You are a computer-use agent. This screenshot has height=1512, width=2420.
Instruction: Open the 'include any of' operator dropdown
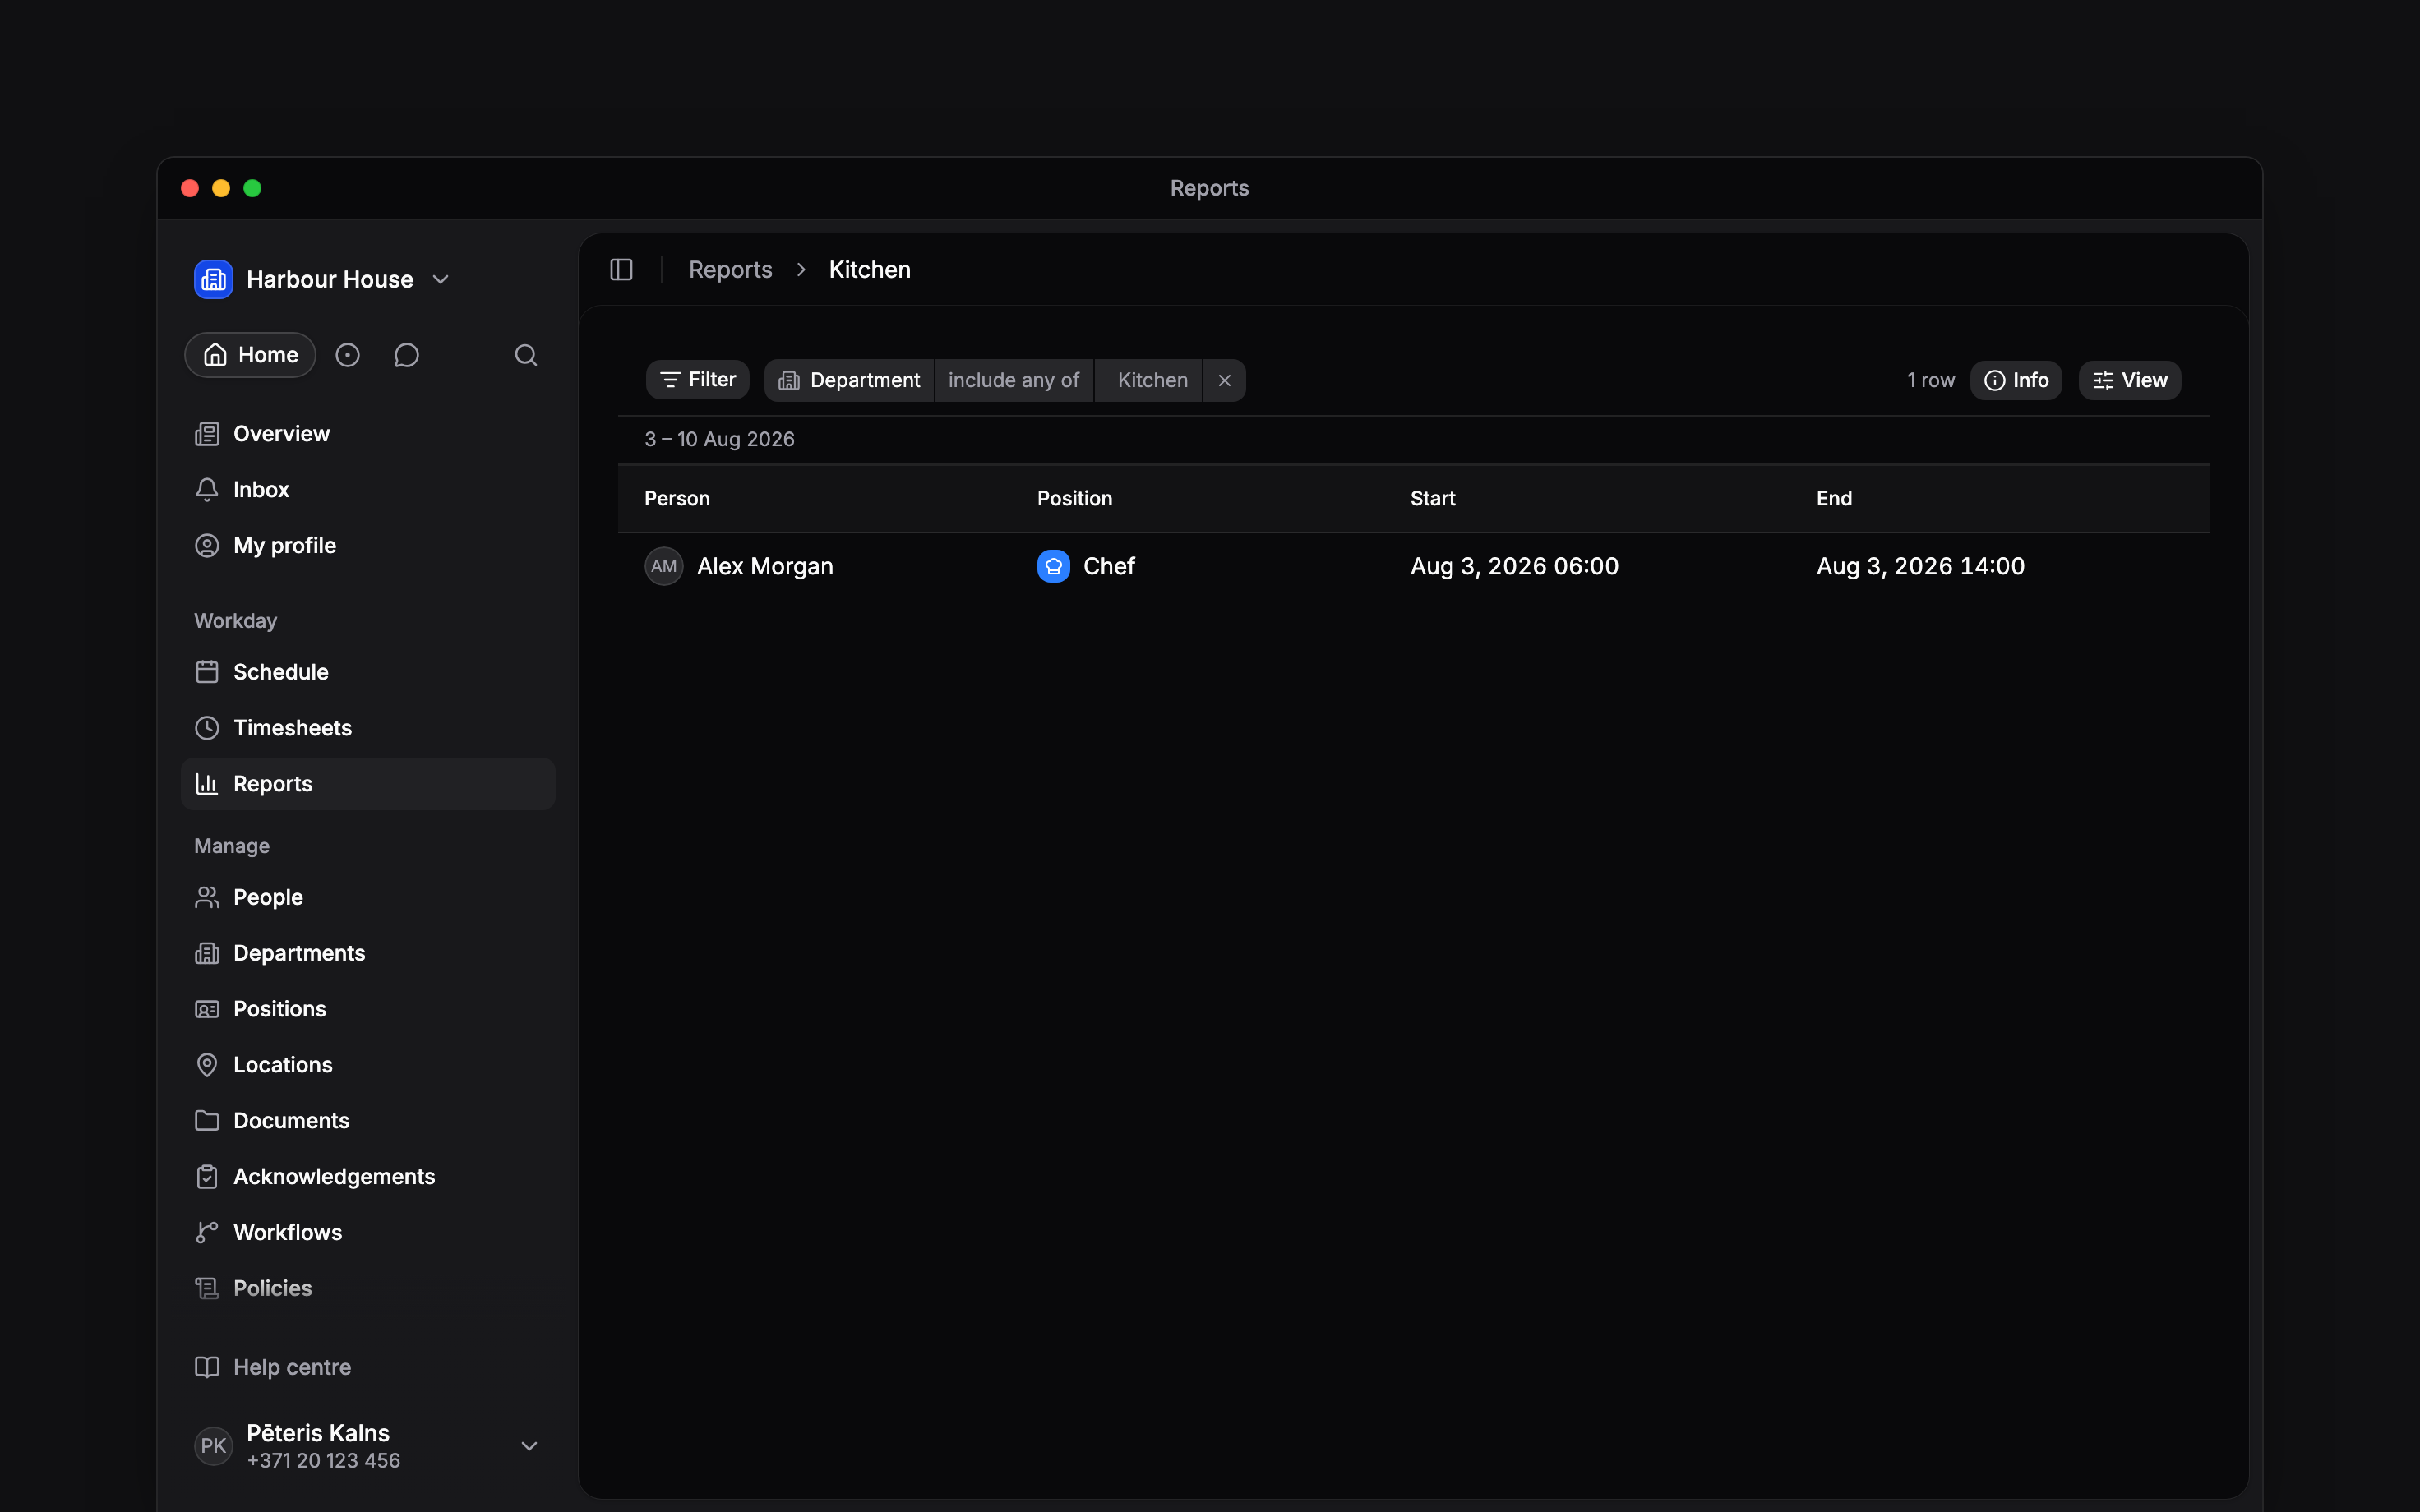(1014, 380)
